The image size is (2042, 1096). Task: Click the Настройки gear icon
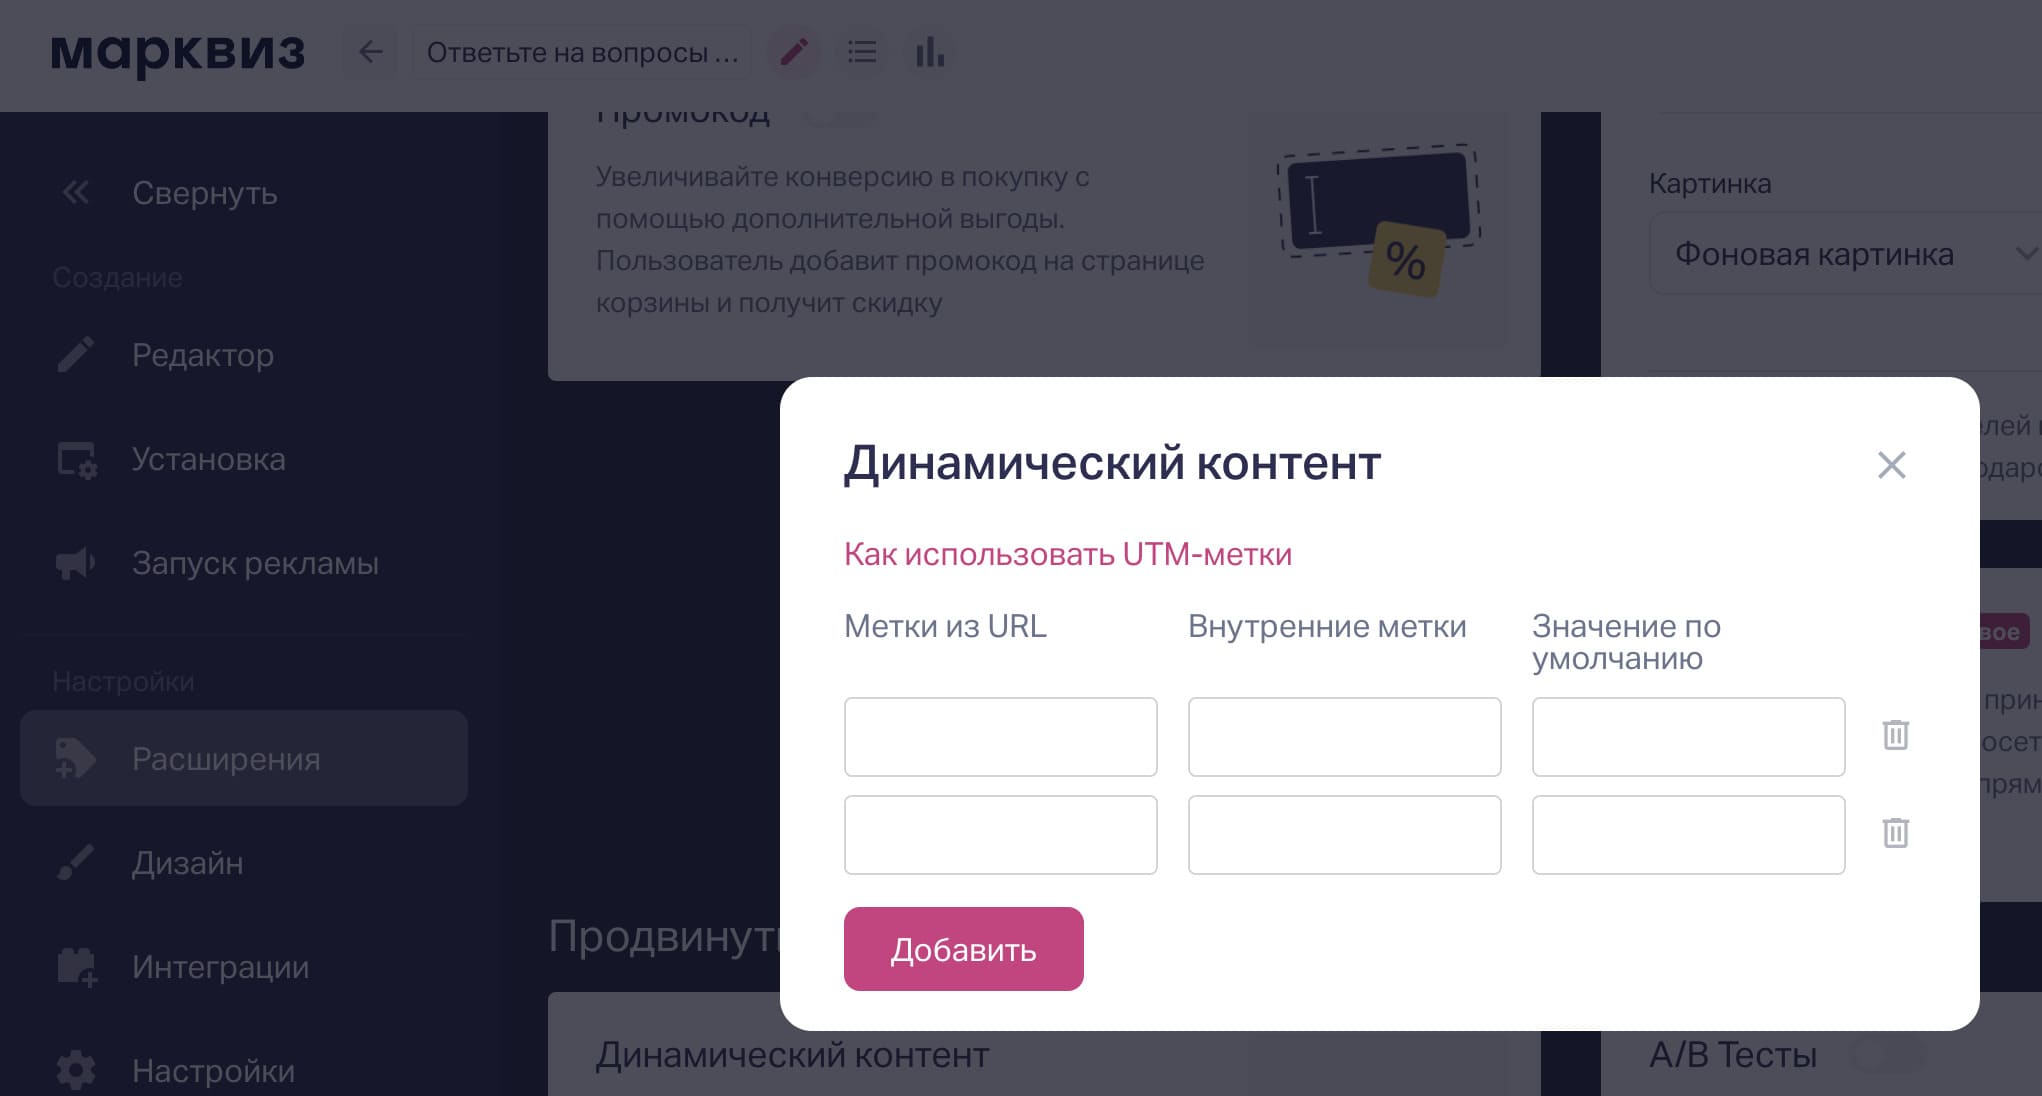click(74, 1069)
